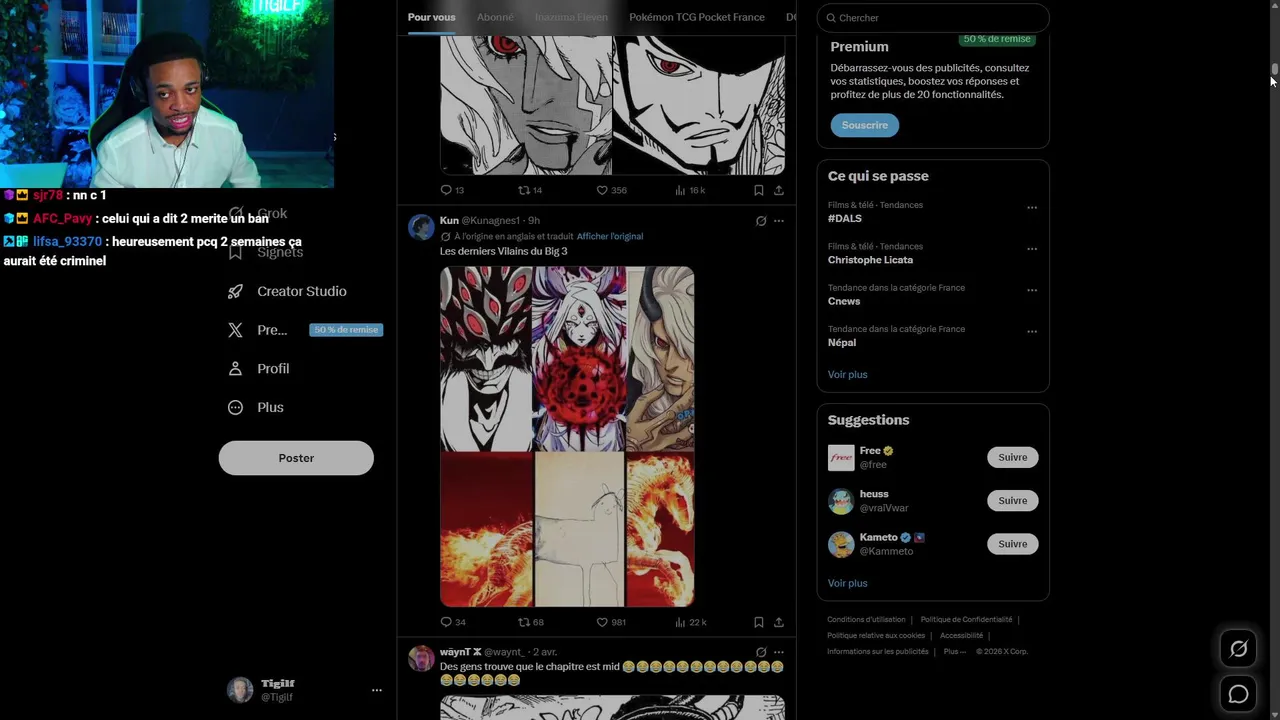Share Kun's Big 3 villains post
The width and height of the screenshot is (1280, 720).
point(779,622)
